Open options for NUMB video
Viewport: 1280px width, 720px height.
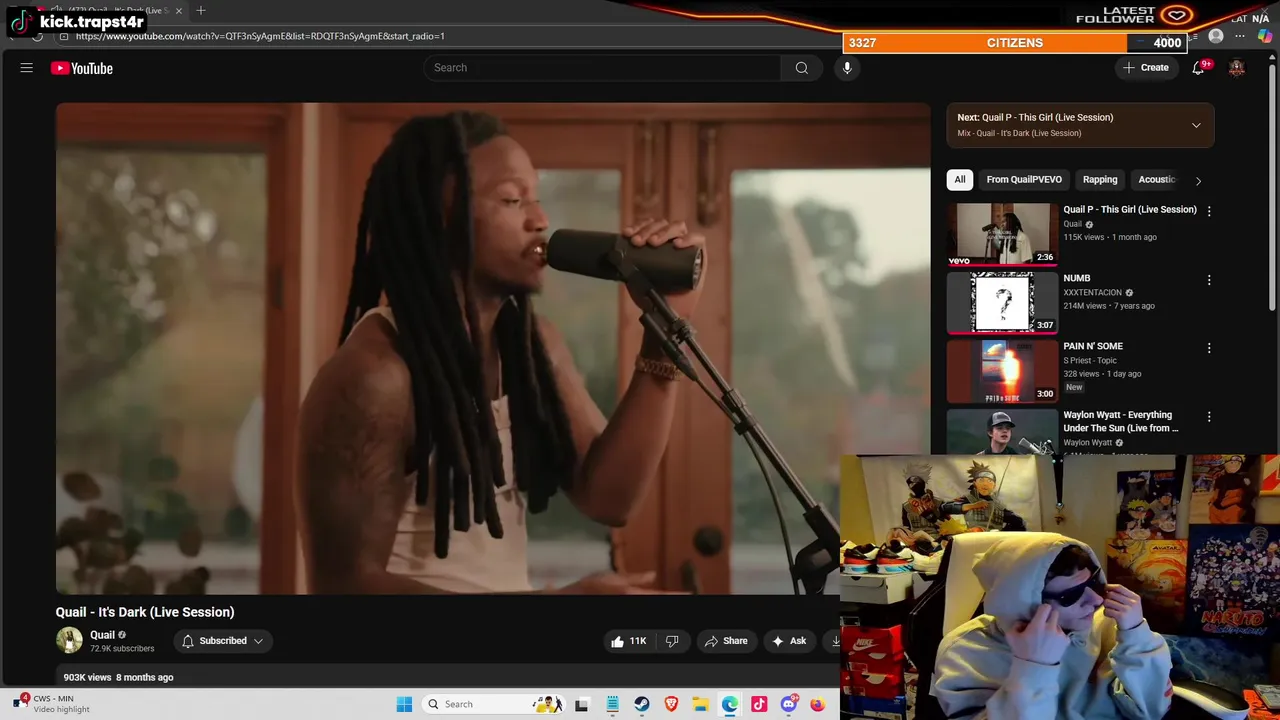coord(1209,280)
